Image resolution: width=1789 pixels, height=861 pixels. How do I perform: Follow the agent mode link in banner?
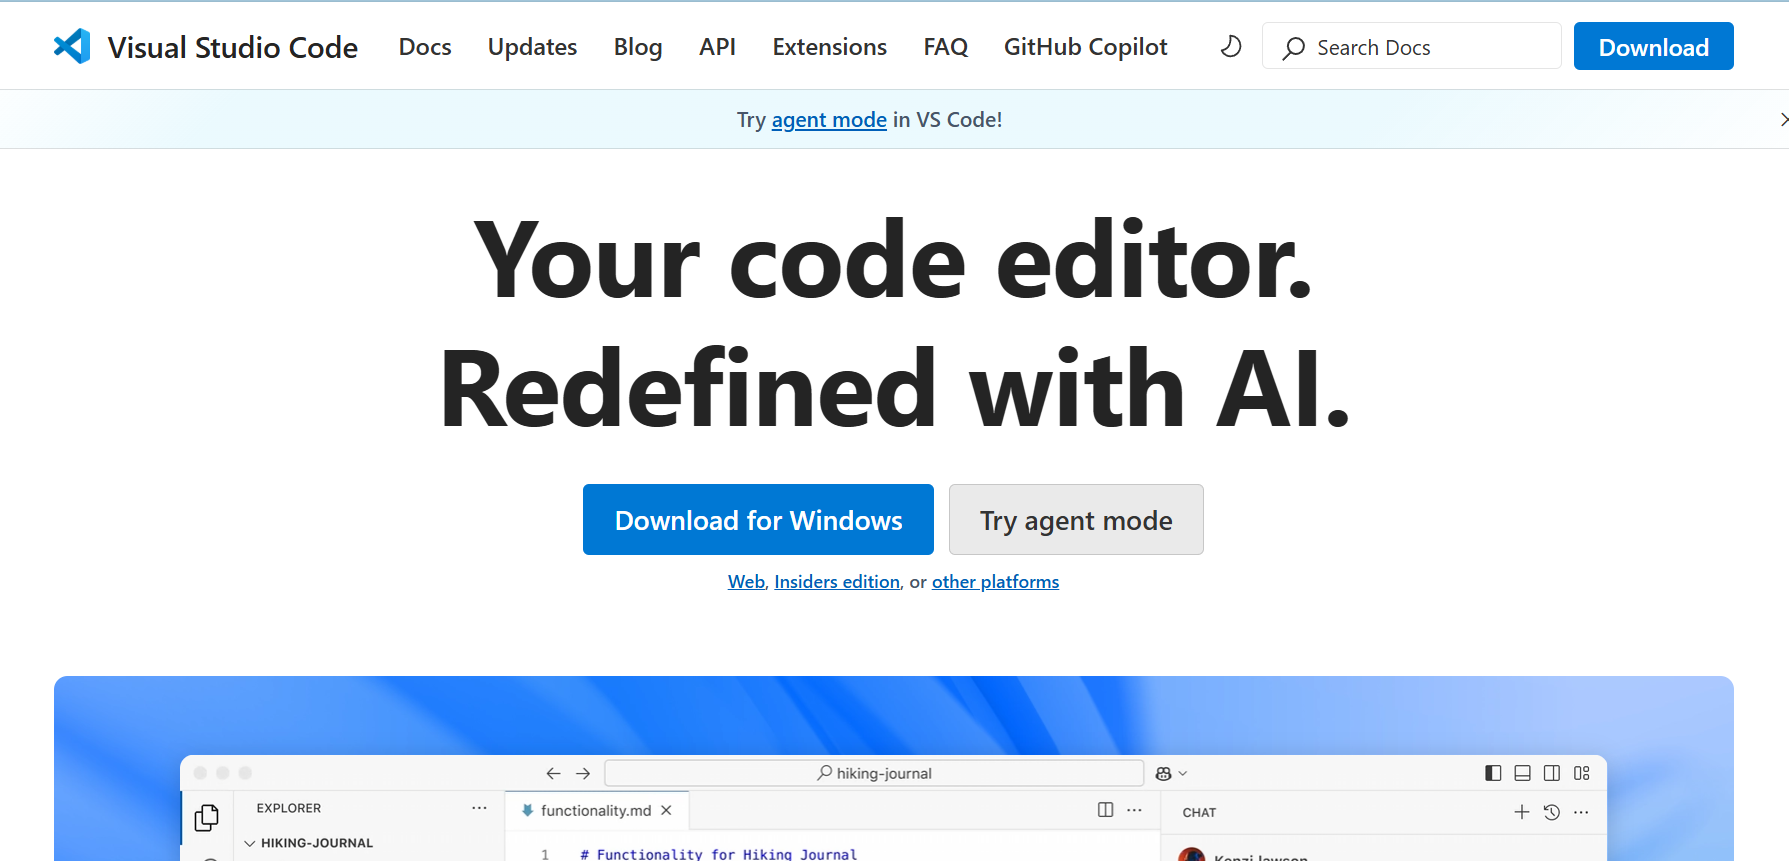tap(829, 120)
